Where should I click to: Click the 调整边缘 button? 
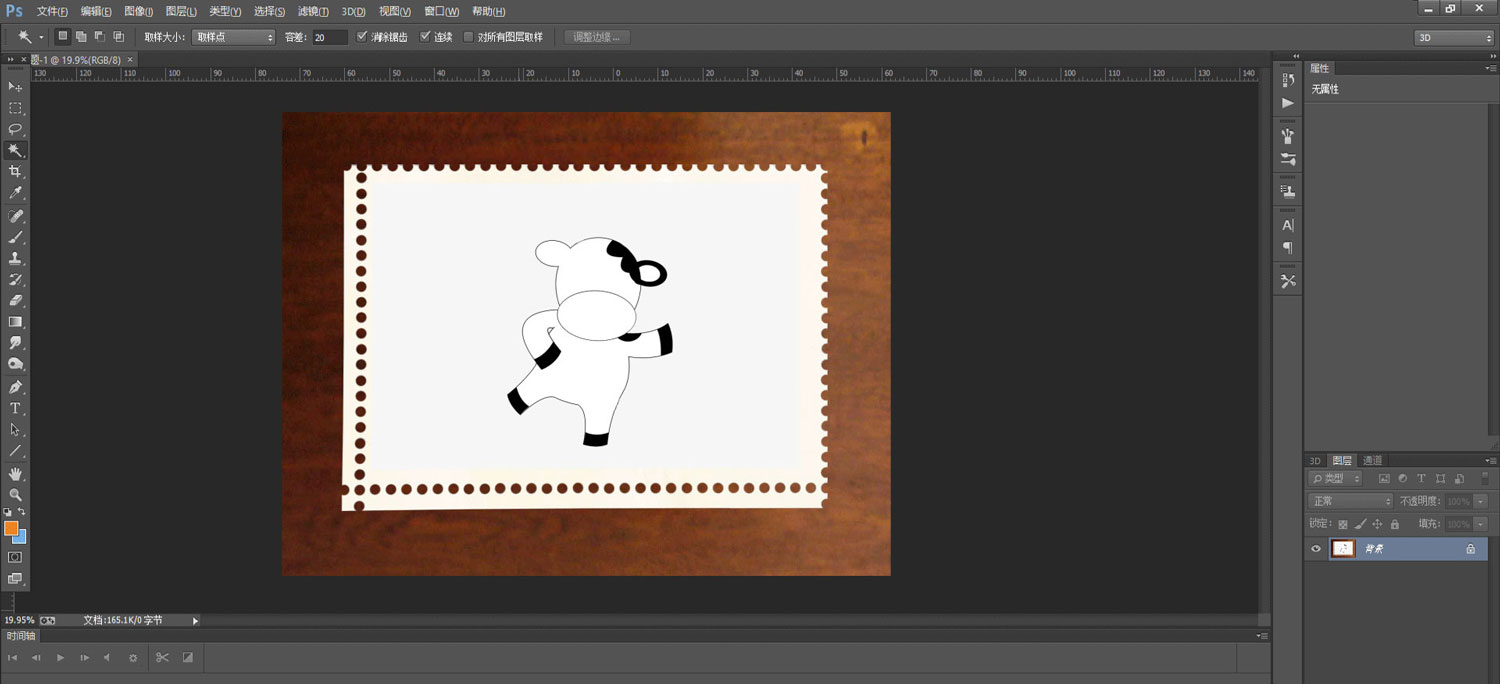[x=597, y=36]
